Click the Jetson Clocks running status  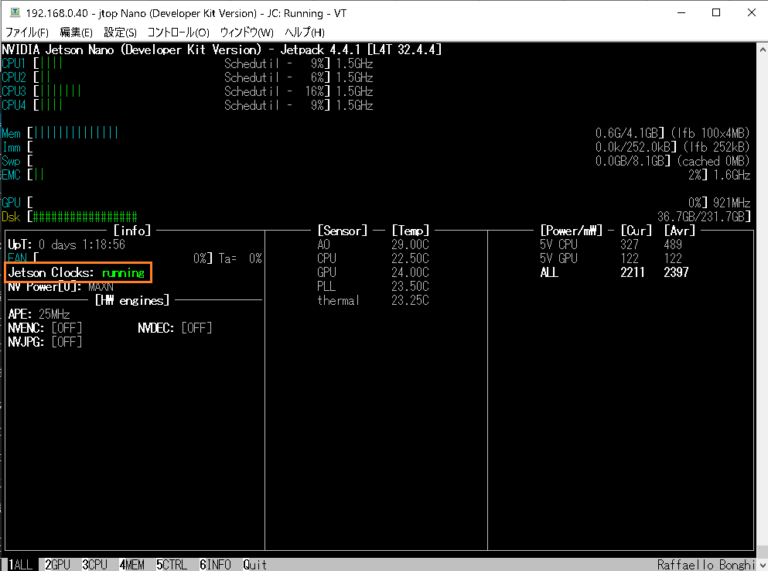78,272
